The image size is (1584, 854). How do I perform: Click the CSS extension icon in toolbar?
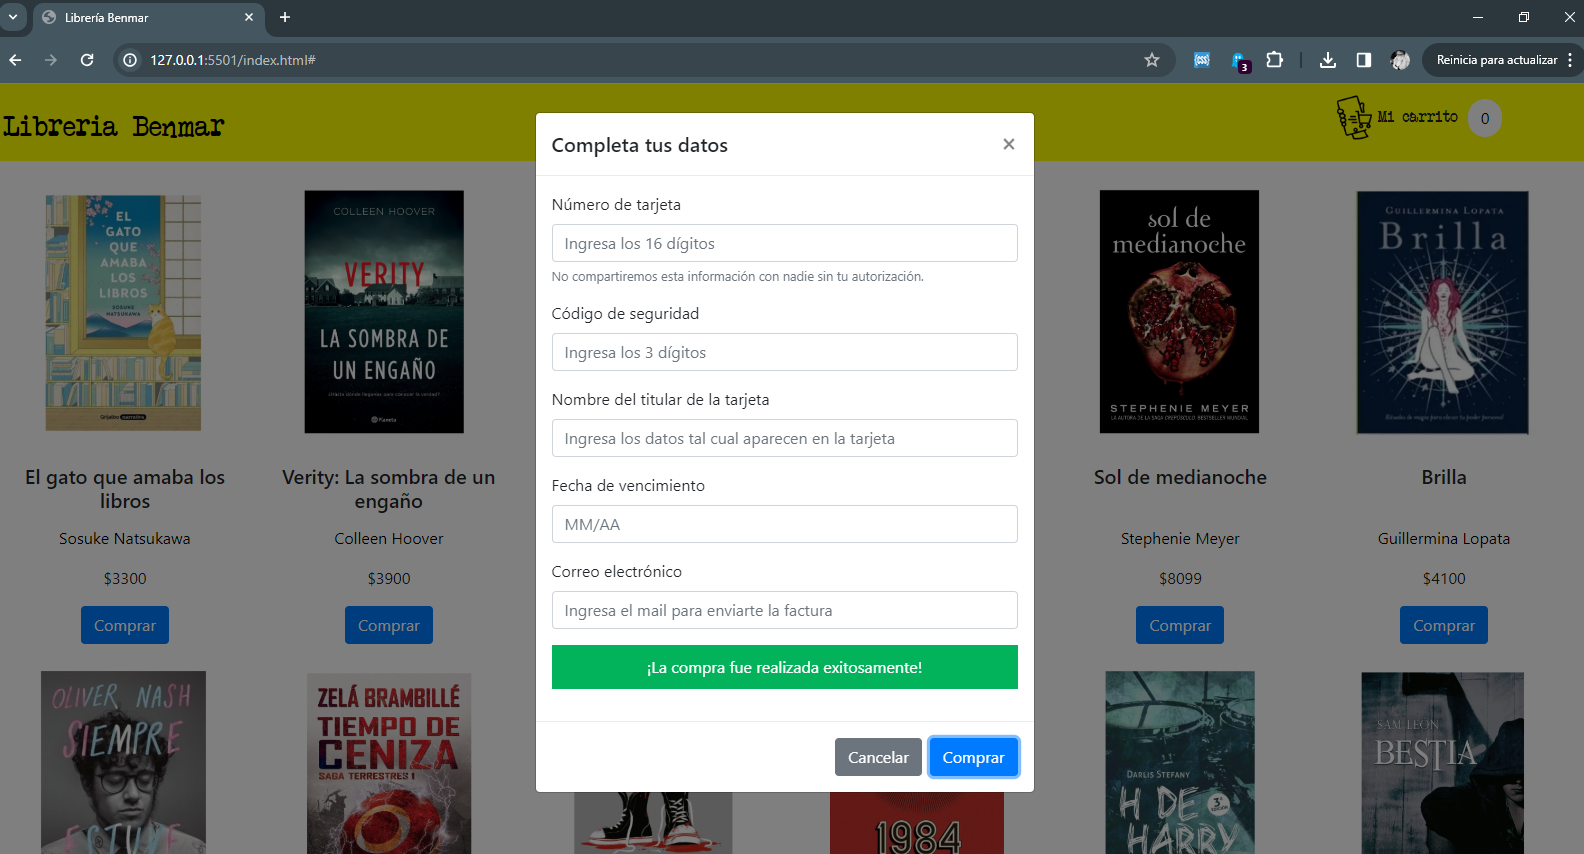coord(1202,60)
